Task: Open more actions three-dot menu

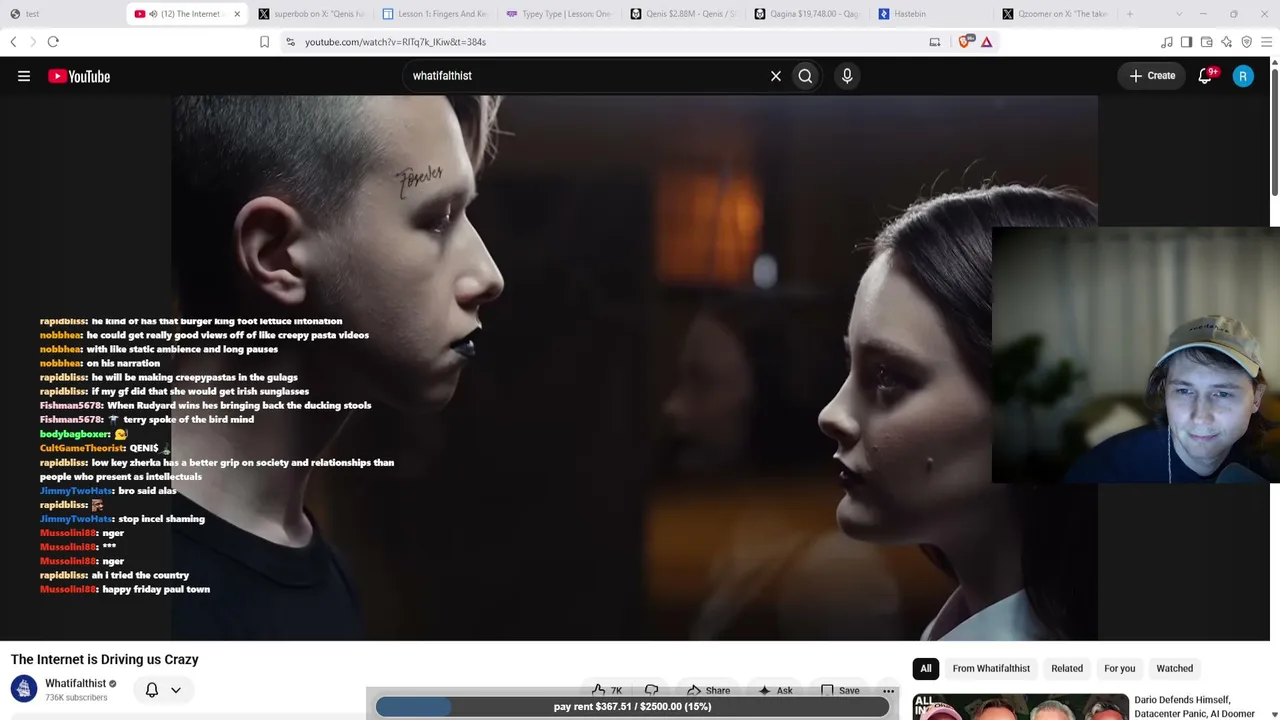Action: (x=888, y=691)
